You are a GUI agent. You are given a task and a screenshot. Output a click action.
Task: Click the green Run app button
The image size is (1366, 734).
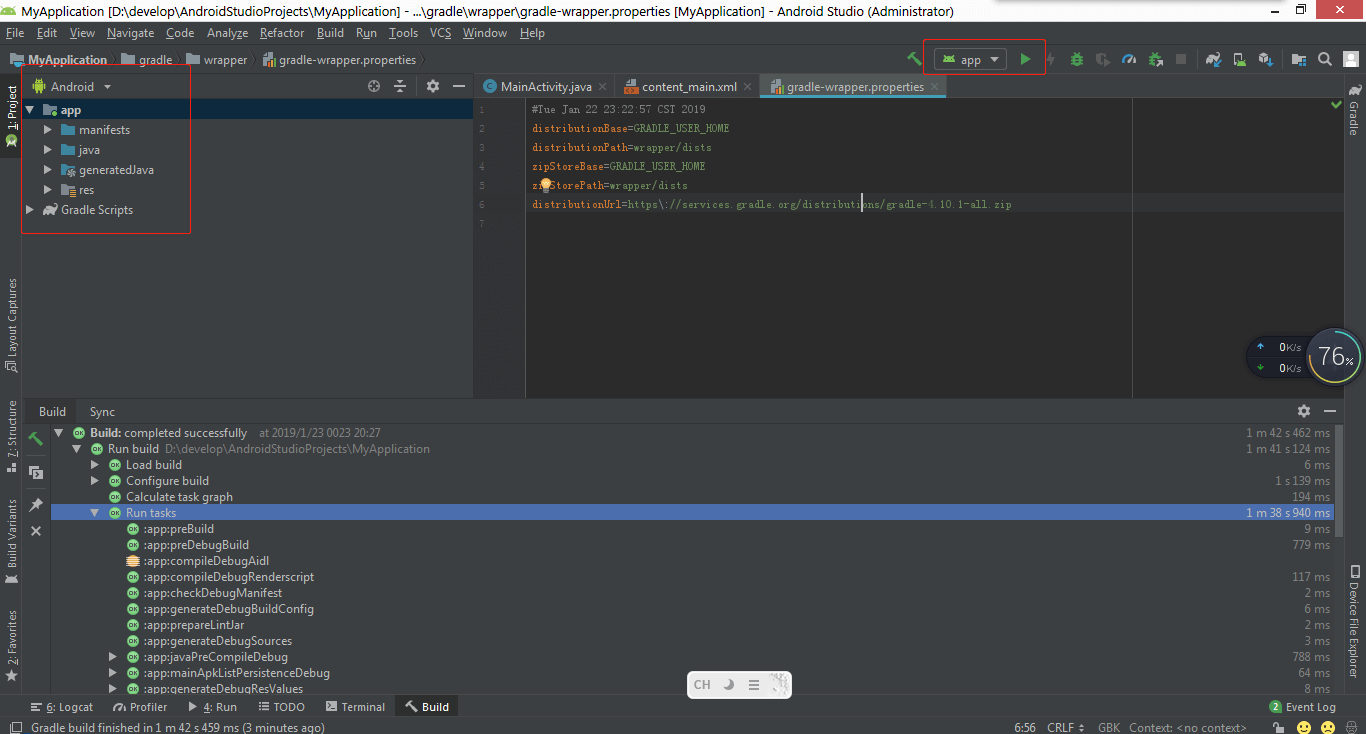pos(1025,60)
